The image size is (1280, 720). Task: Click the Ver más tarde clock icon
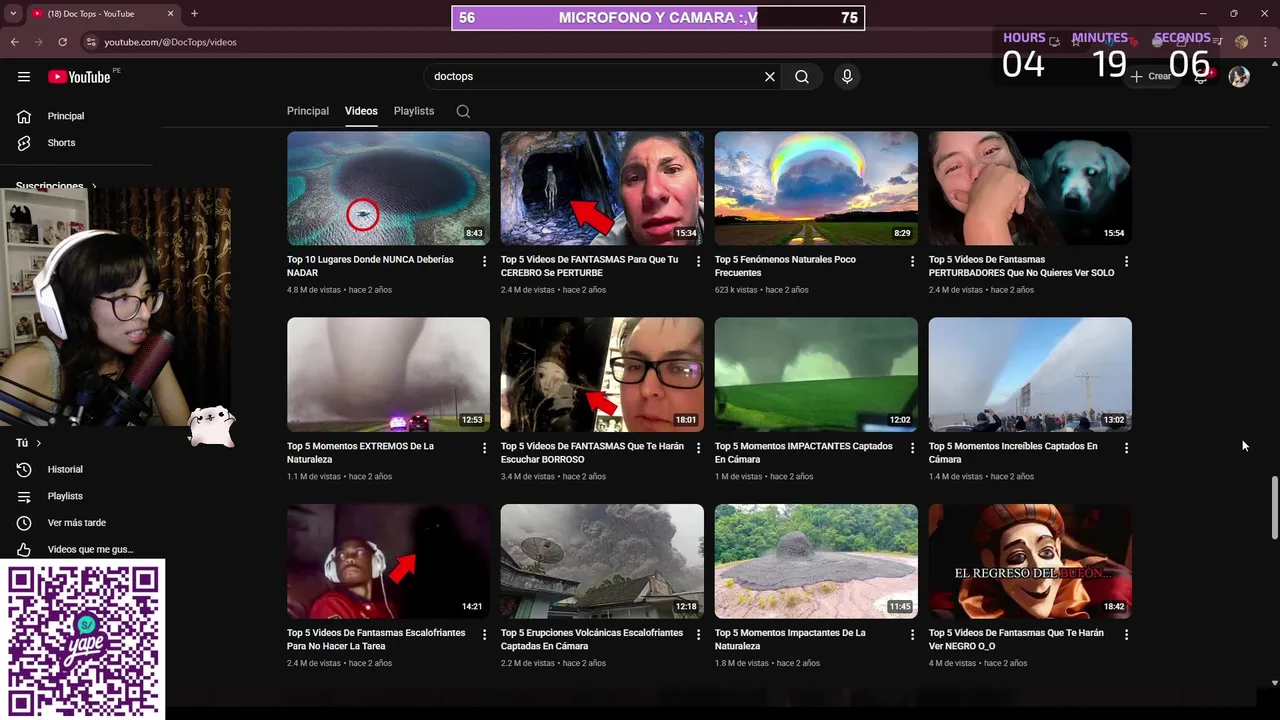(24, 523)
